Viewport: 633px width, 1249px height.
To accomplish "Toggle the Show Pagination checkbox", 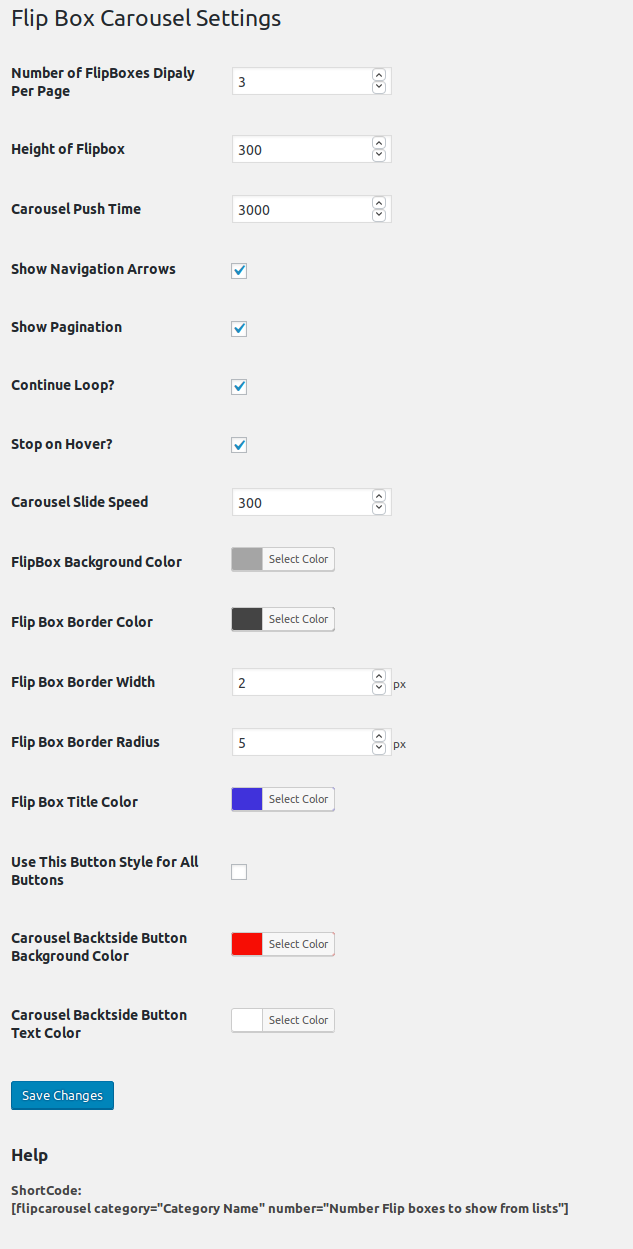I will 239,329.
